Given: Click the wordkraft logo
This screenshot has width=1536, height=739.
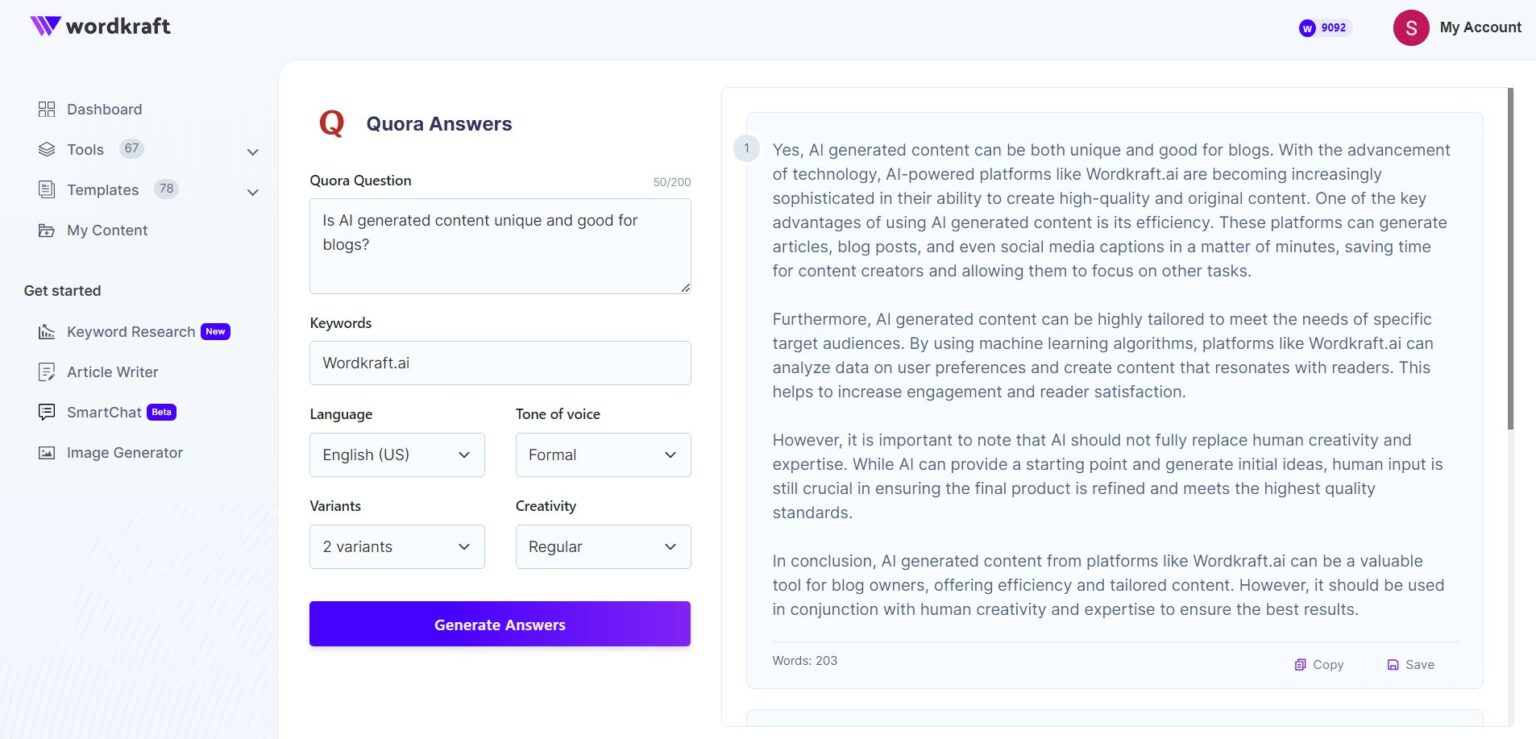Looking at the screenshot, I should click(x=100, y=26).
